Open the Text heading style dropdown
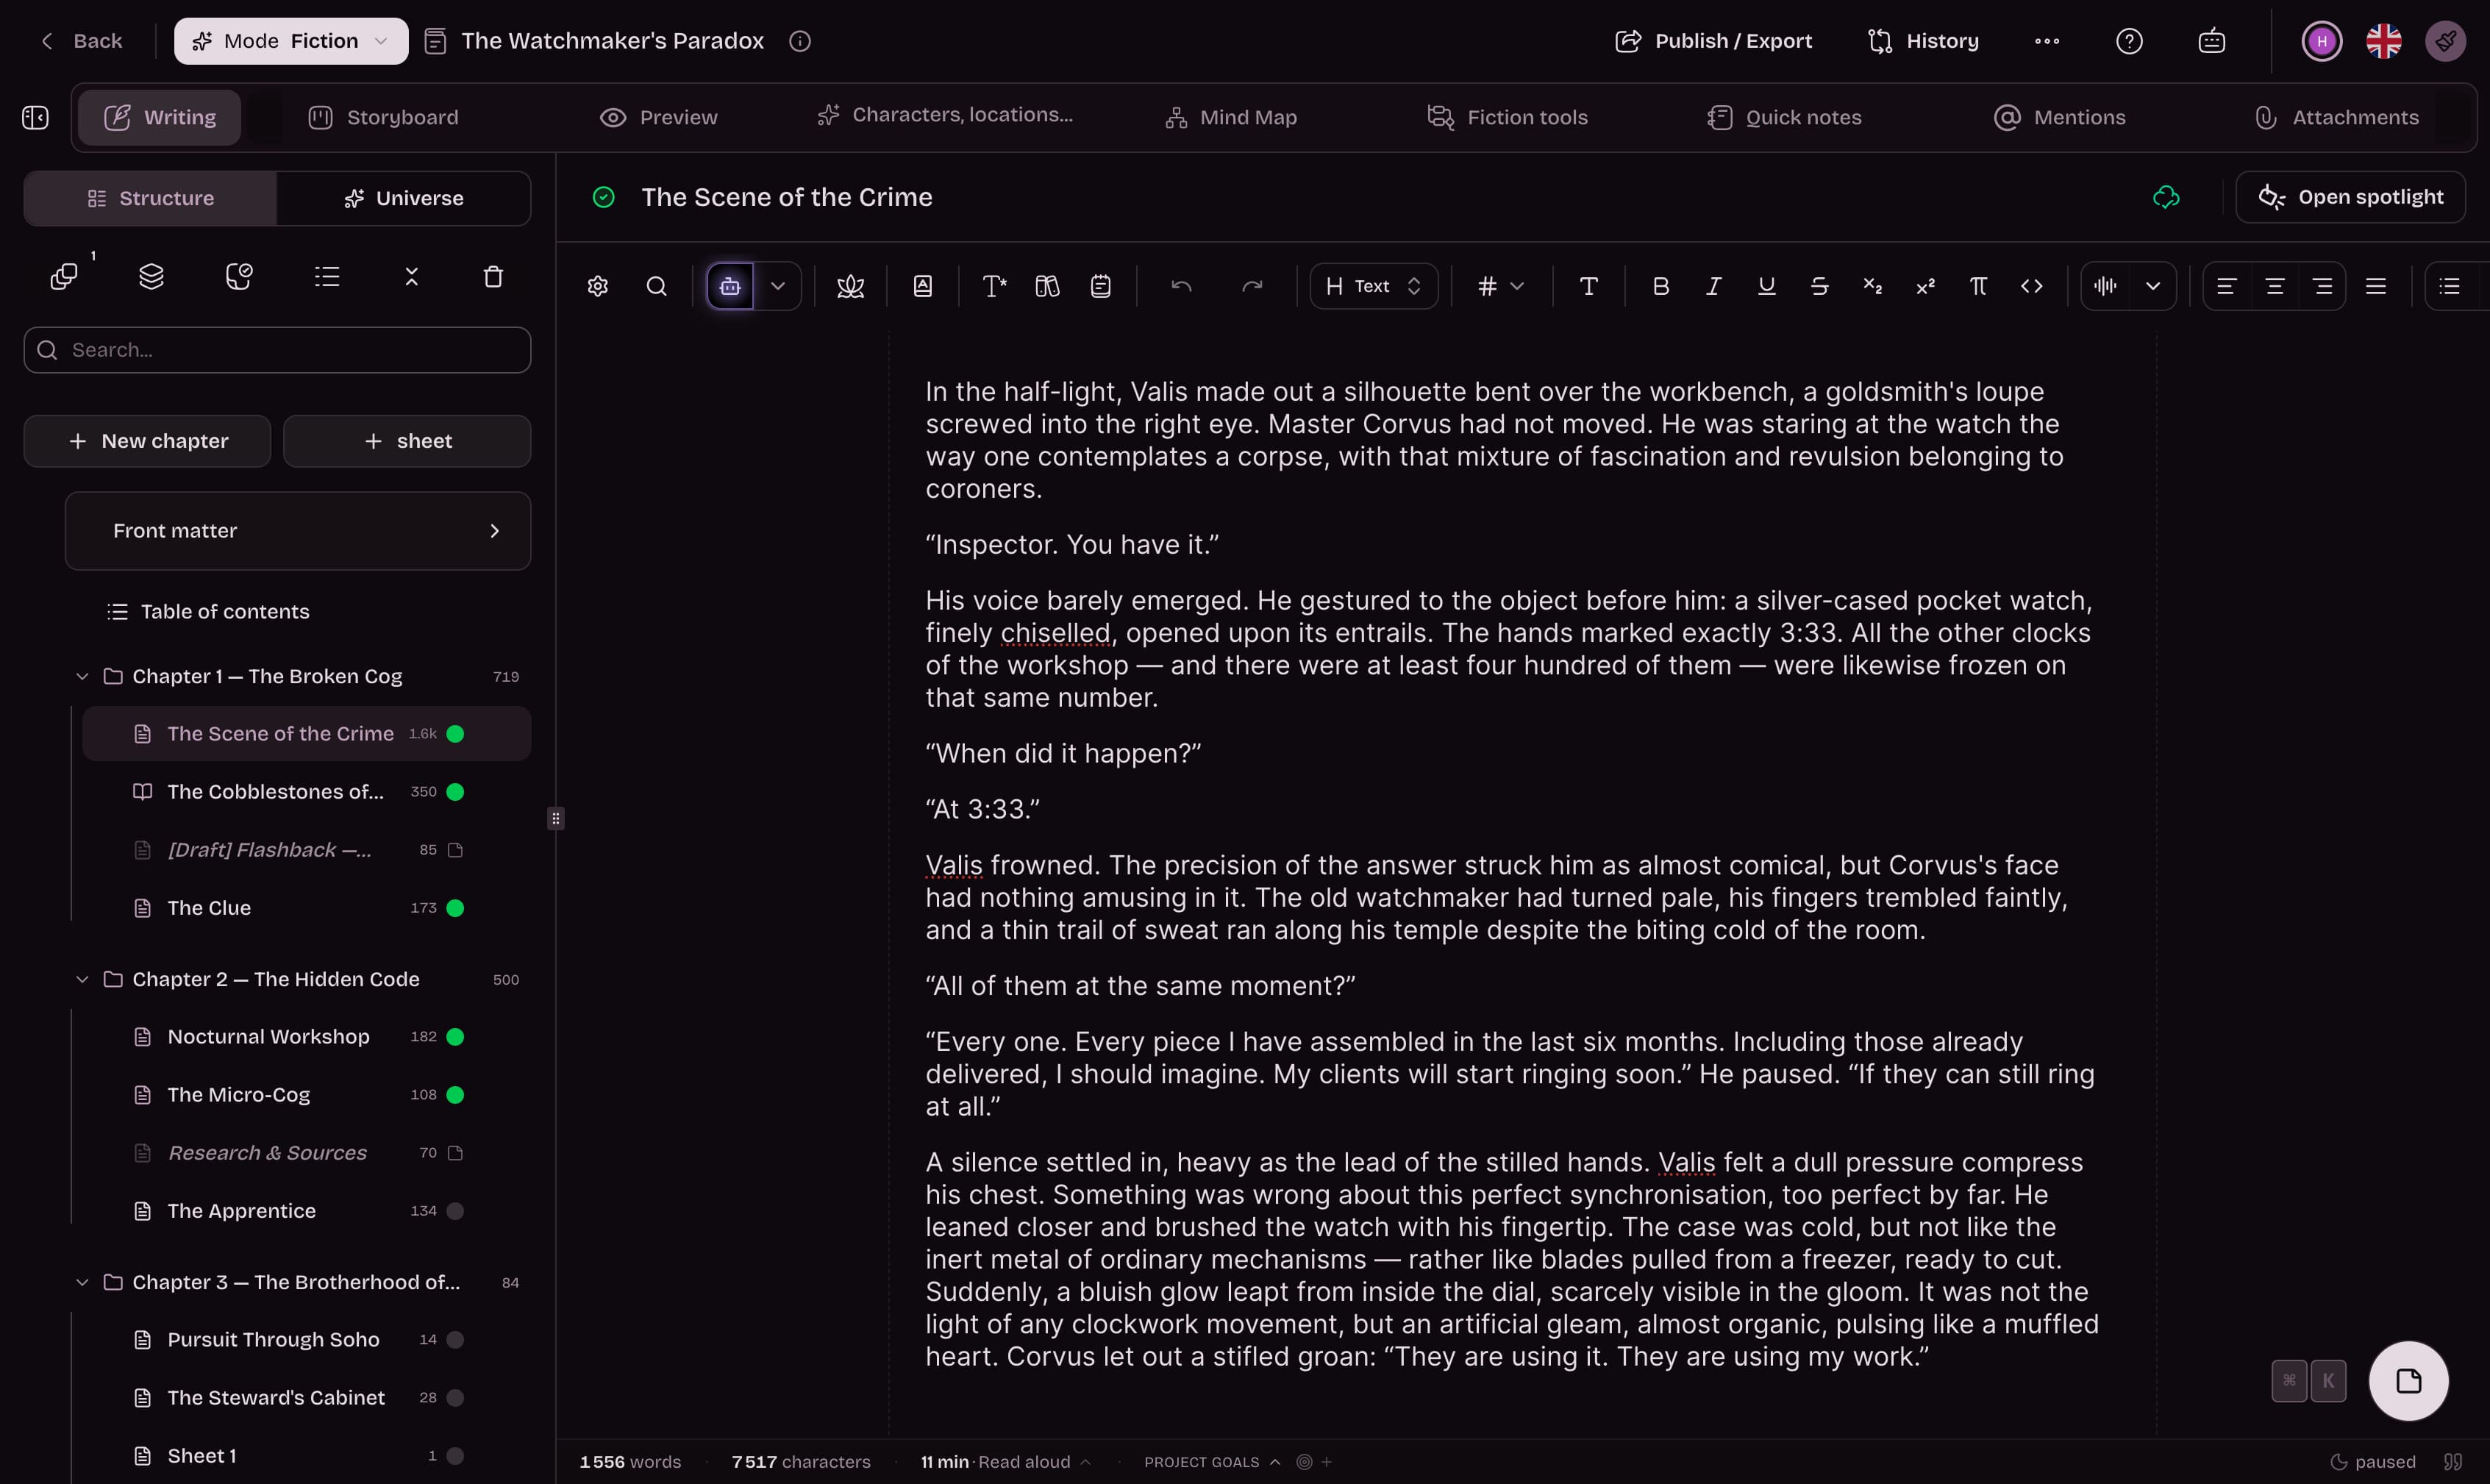 [x=1374, y=287]
